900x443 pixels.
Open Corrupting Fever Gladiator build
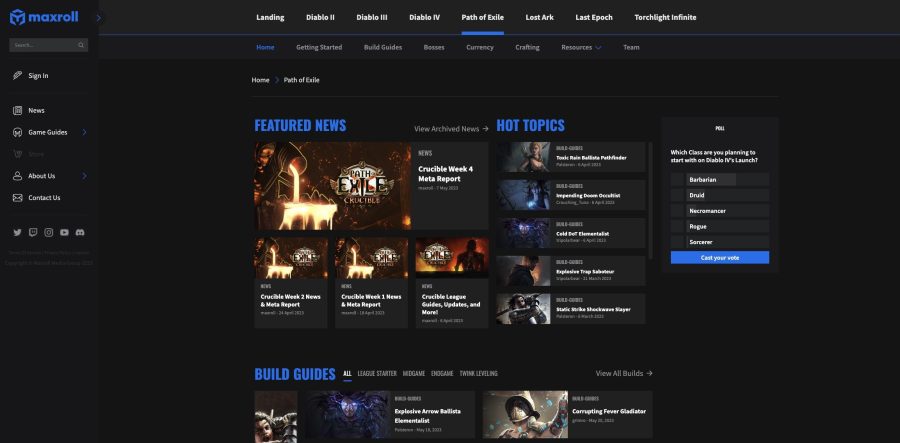coord(568,415)
